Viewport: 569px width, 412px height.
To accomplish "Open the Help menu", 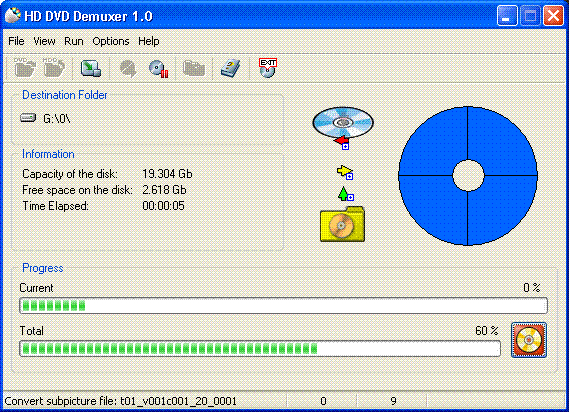I will (x=148, y=41).
